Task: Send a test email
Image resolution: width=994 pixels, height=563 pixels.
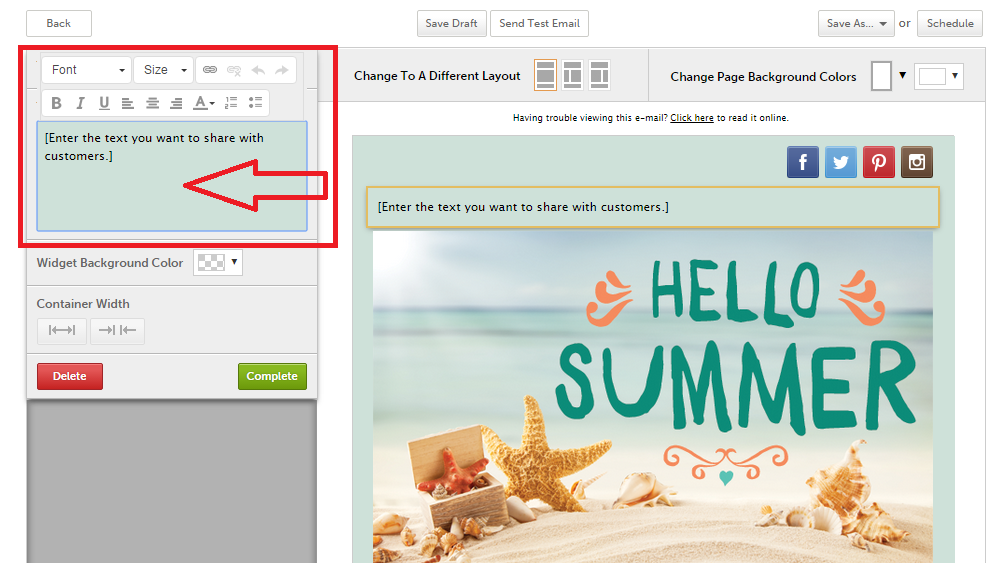Action: [x=539, y=23]
